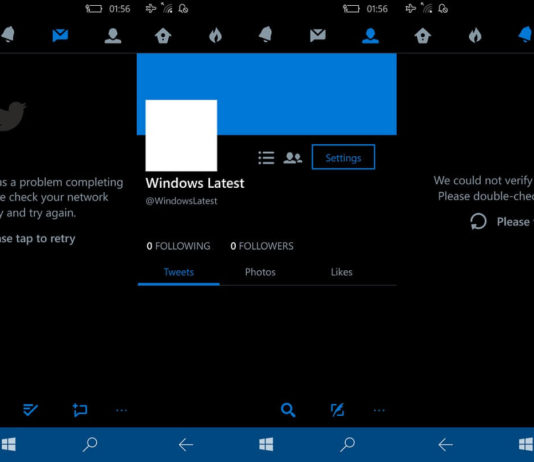534x462 pixels.
Task: Tap the circular retry arrow icon
Action: pos(478,221)
